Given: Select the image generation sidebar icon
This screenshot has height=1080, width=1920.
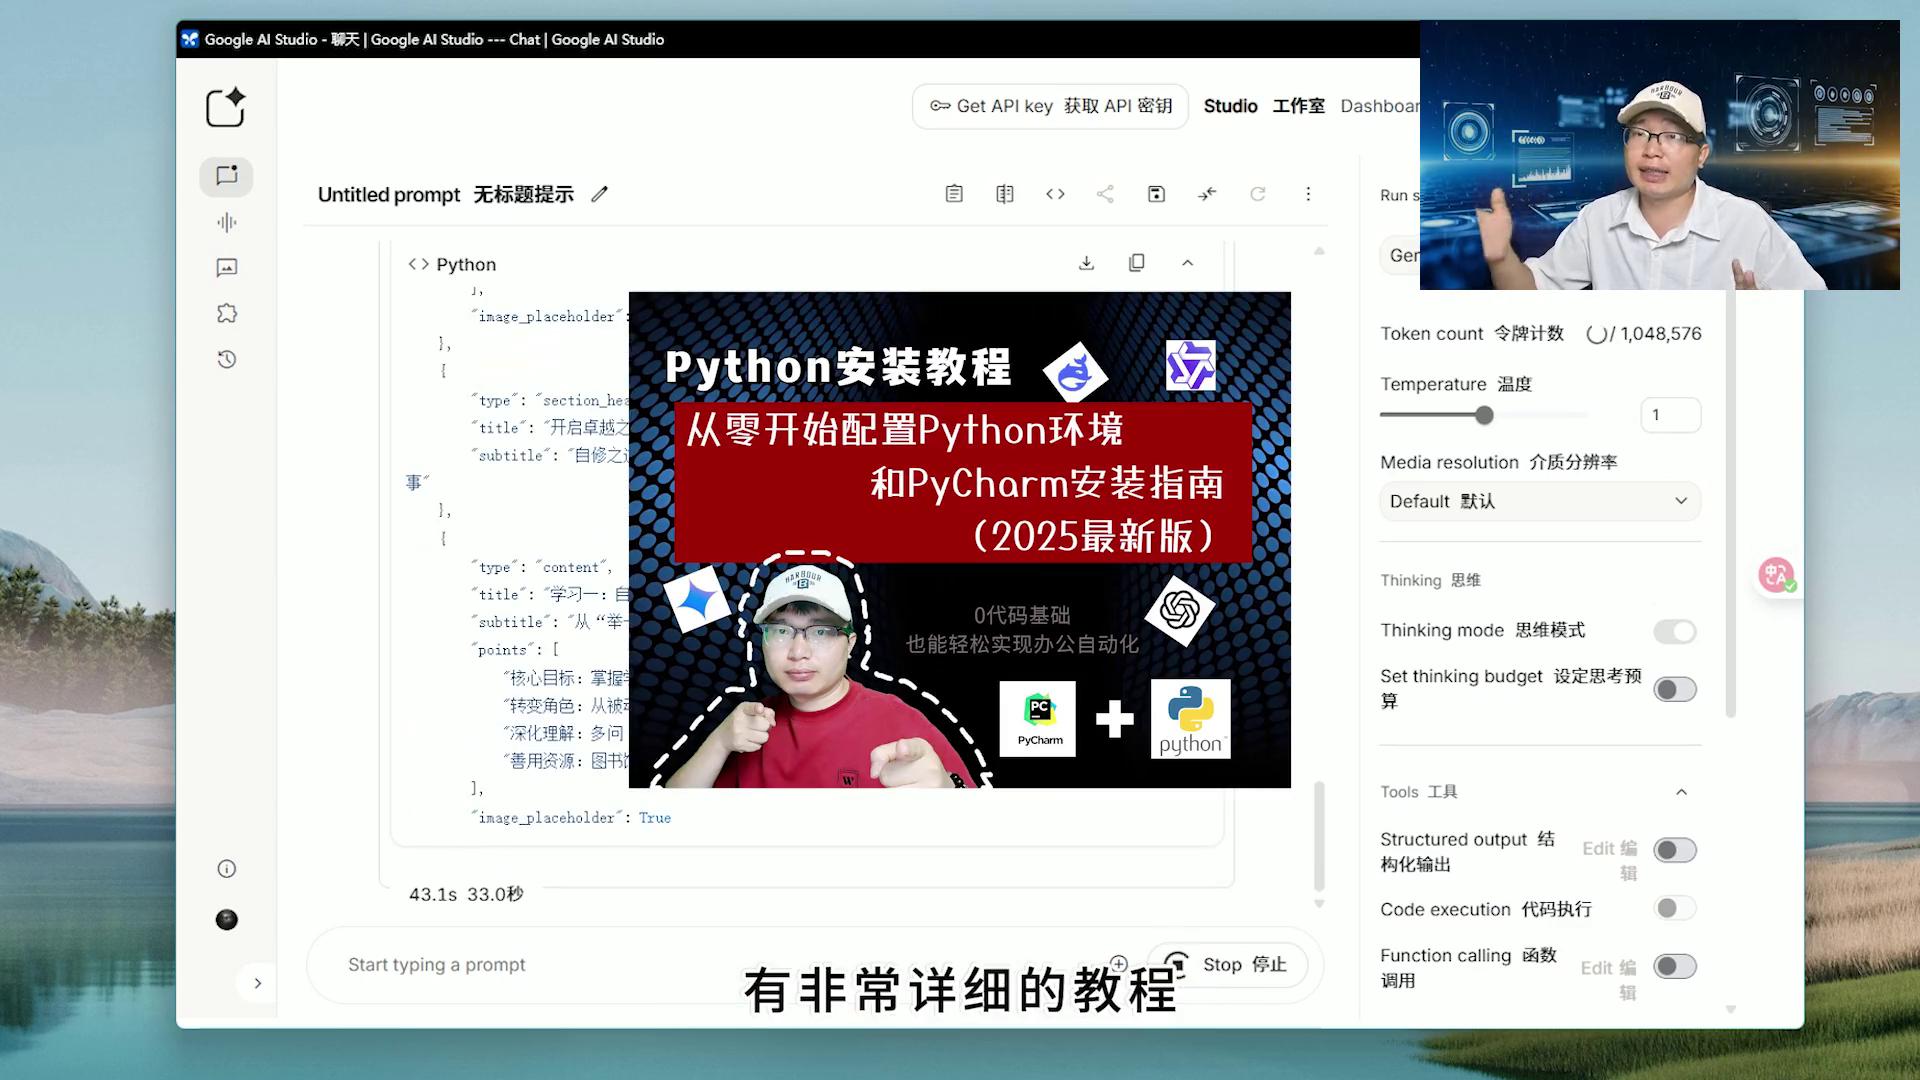Looking at the screenshot, I should click(x=225, y=267).
